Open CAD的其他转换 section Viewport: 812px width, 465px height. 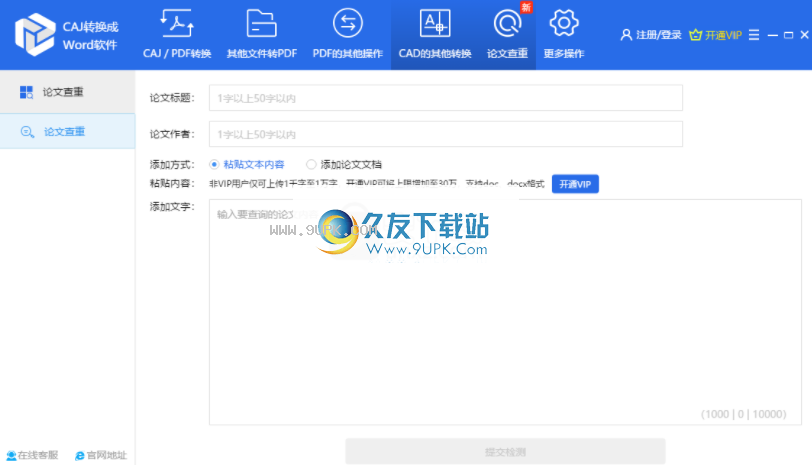click(x=435, y=34)
